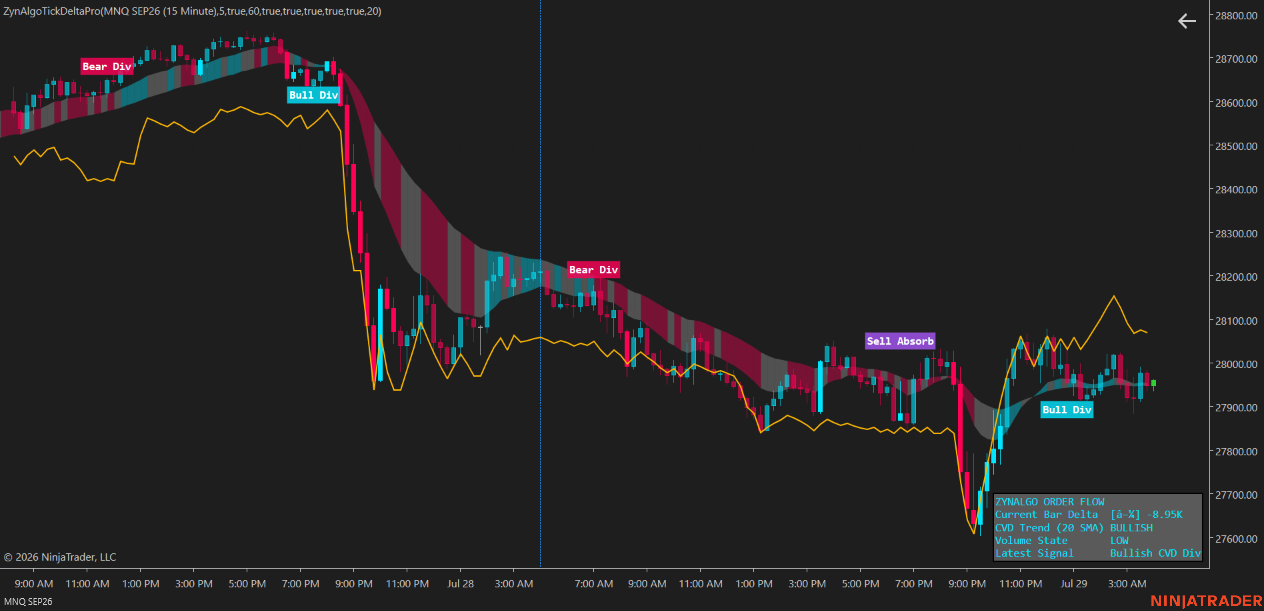
Task: Click the 28000.00 price axis label
Action: [x=1234, y=364]
